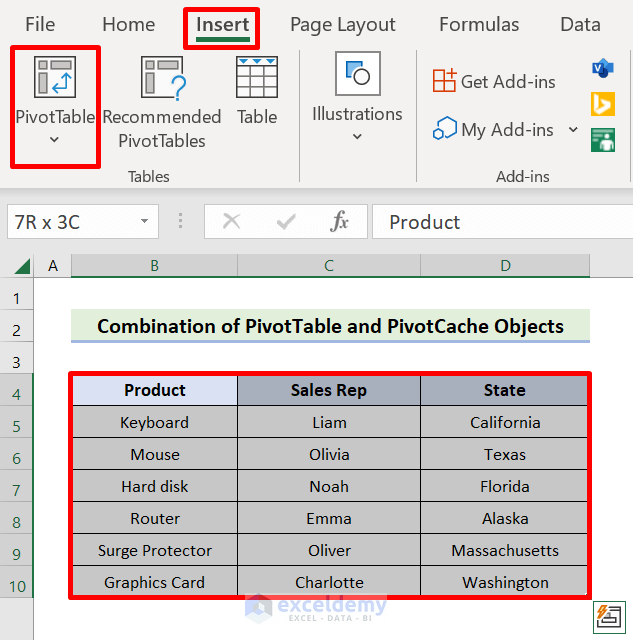Open the Formulas tab

click(479, 25)
